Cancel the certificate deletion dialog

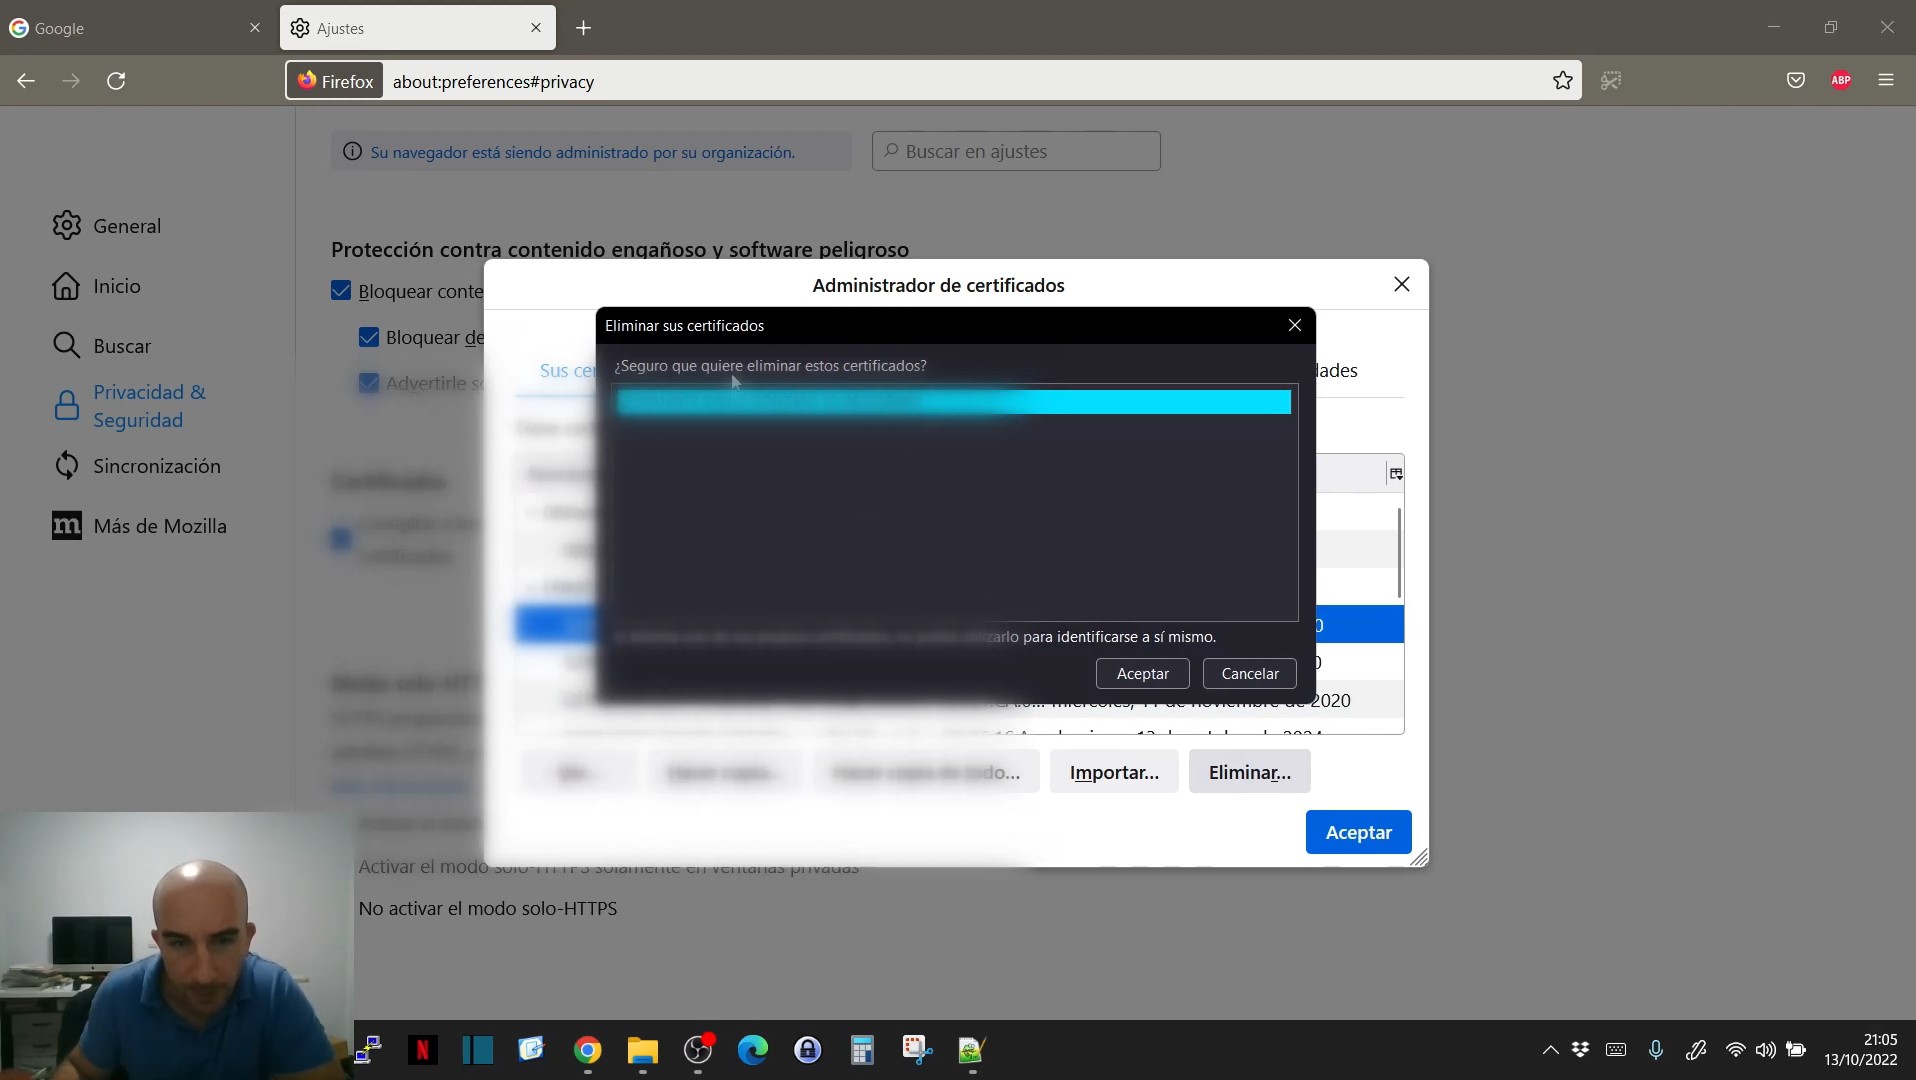pyautogui.click(x=1249, y=674)
